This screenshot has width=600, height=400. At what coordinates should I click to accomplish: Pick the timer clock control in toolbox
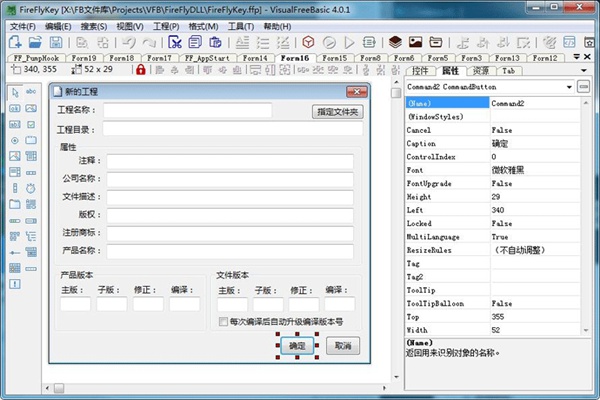pos(31,188)
